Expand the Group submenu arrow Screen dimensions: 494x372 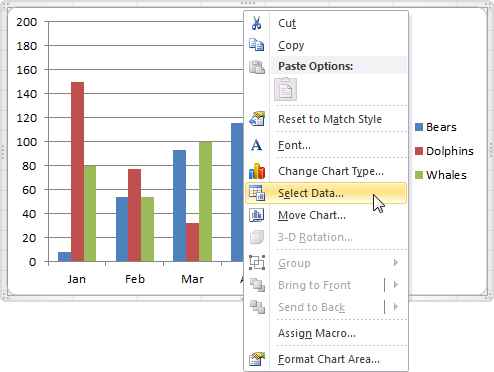click(396, 263)
